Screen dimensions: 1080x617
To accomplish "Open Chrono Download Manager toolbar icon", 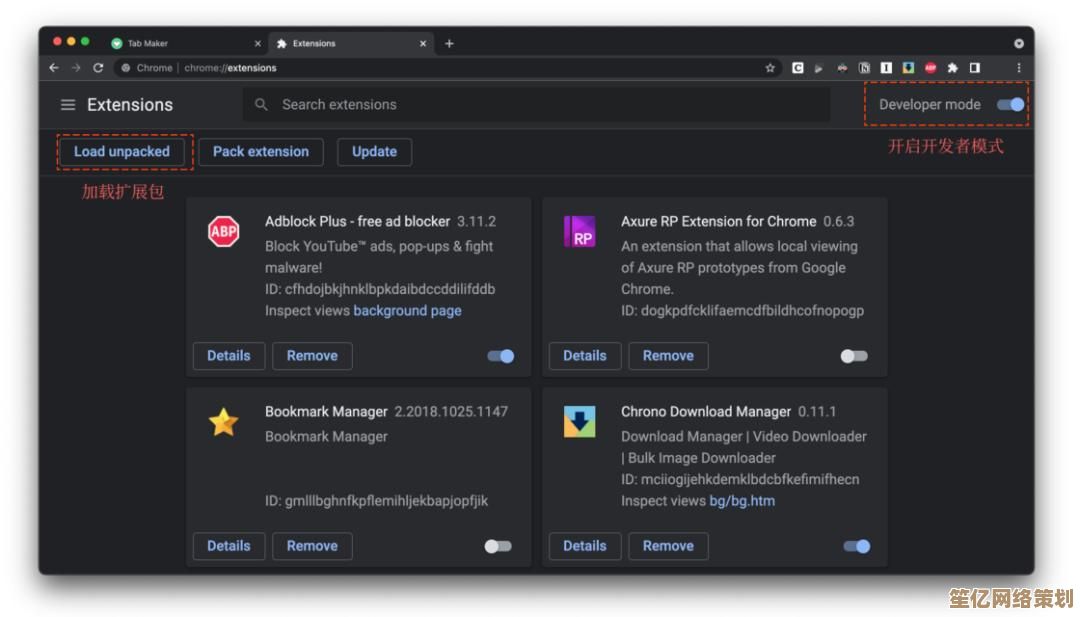I will pyautogui.click(x=908, y=67).
